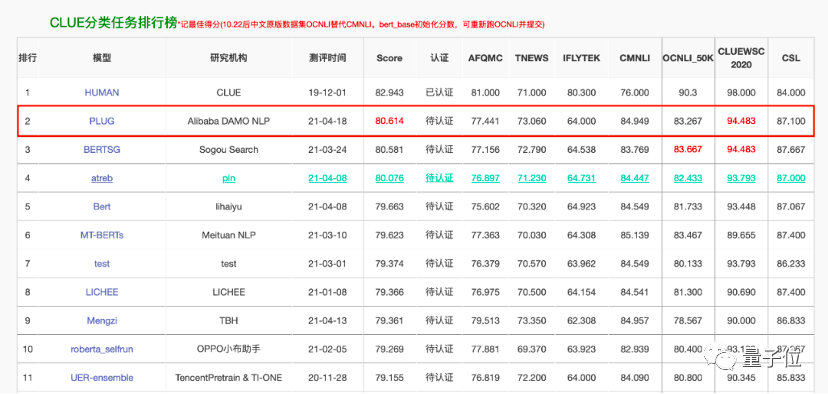The height and width of the screenshot is (394, 828).
Task: Click the date 21-04-18
Action: tap(327, 121)
